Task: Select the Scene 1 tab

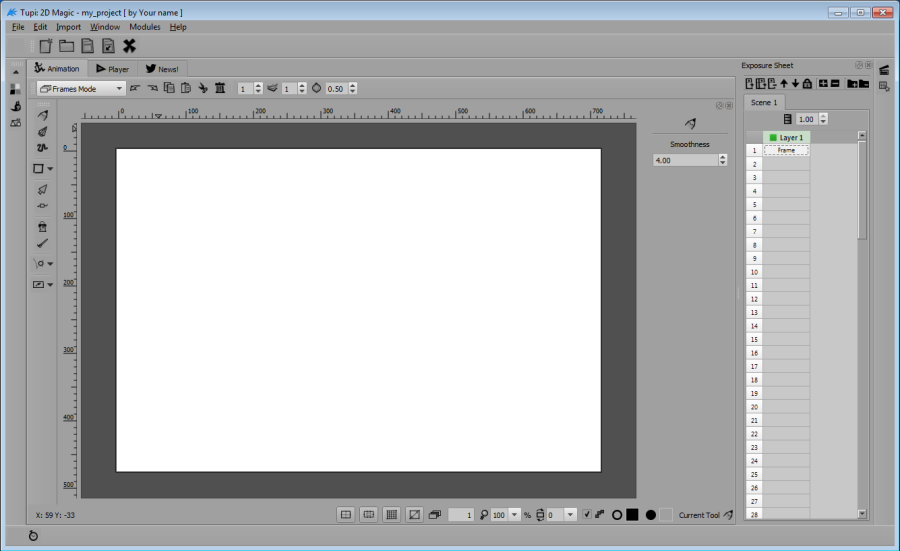Action: (766, 102)
